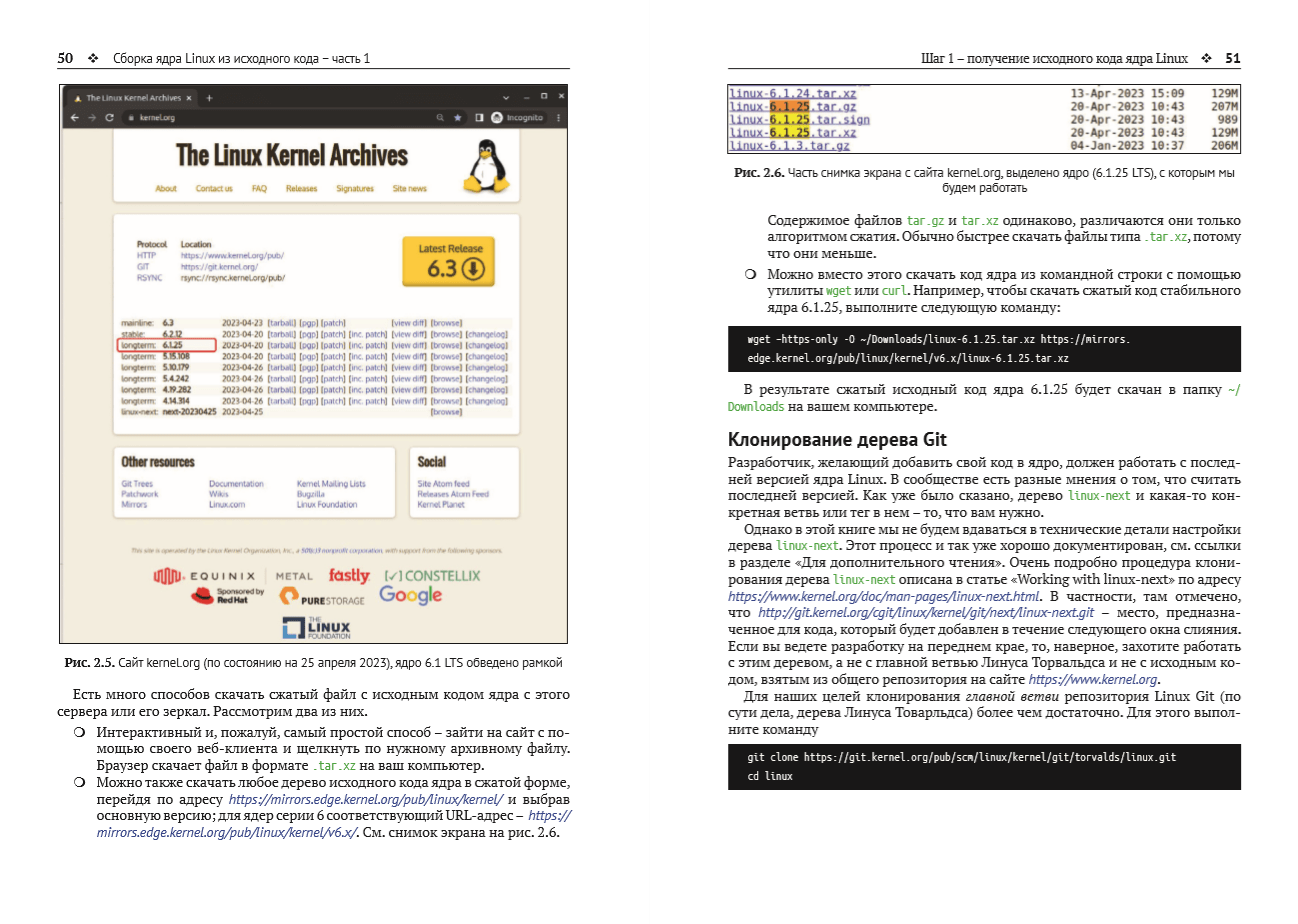Expand the tab search chevron
Screen dimensions: 1298x924
click(x=506, y=97)
